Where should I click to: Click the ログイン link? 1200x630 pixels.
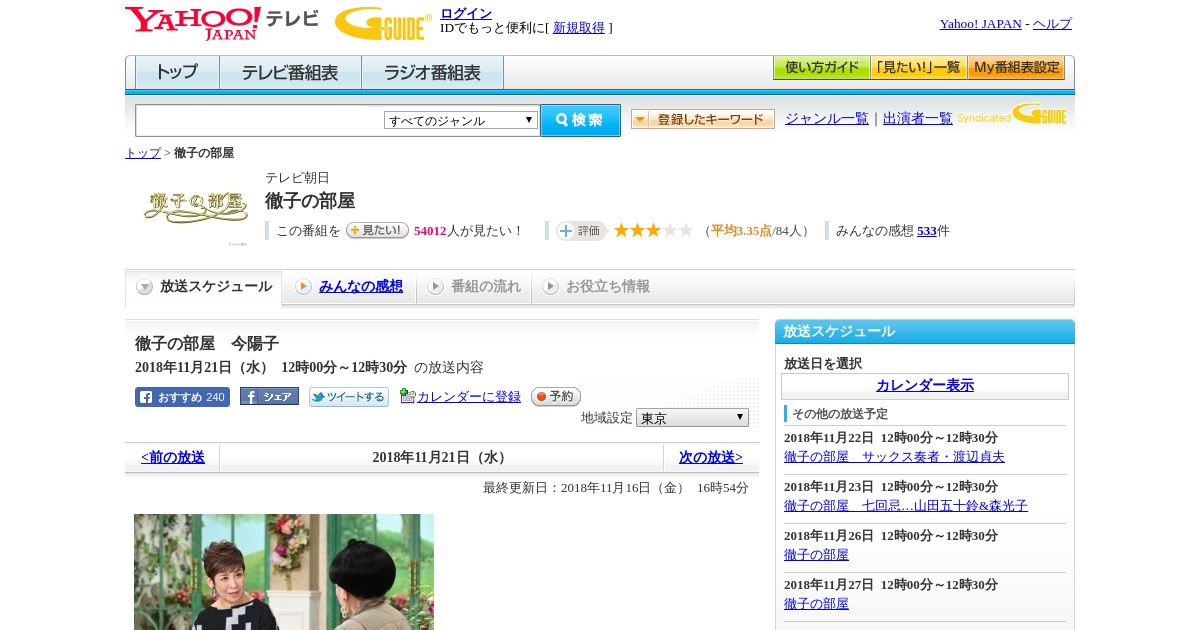(x=466, y=13)
